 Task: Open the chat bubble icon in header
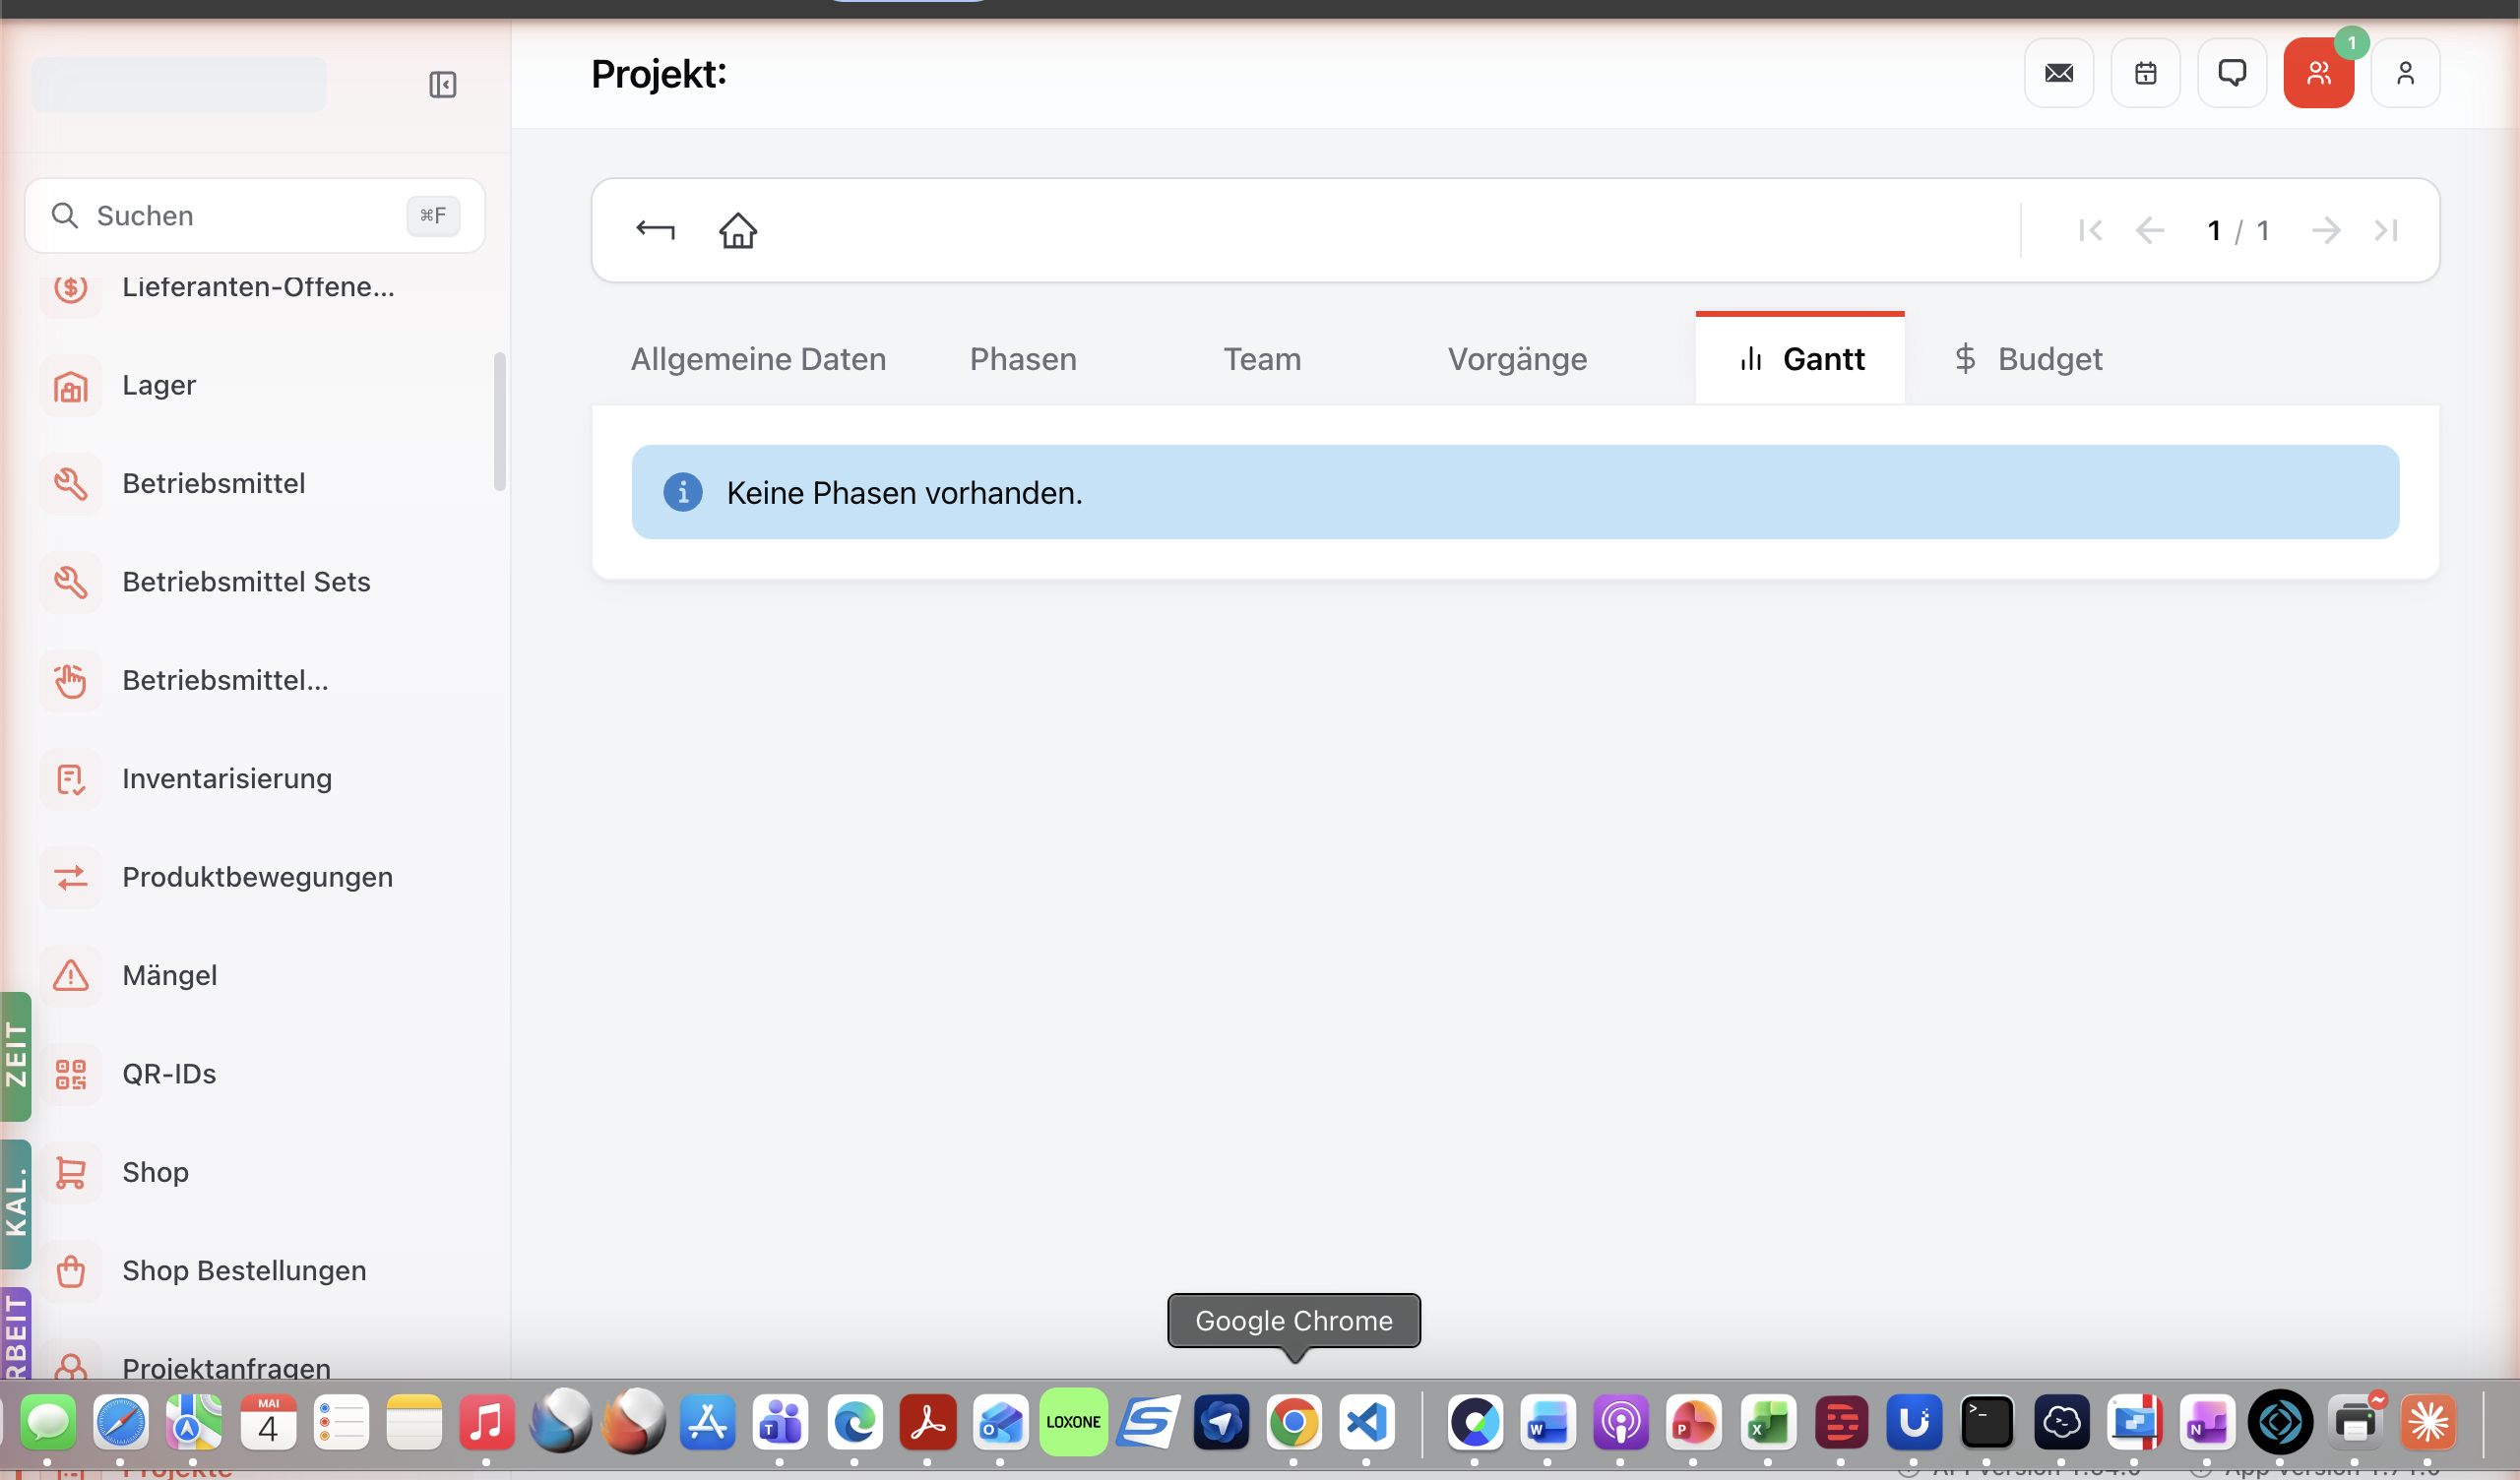coord(2232,73)
